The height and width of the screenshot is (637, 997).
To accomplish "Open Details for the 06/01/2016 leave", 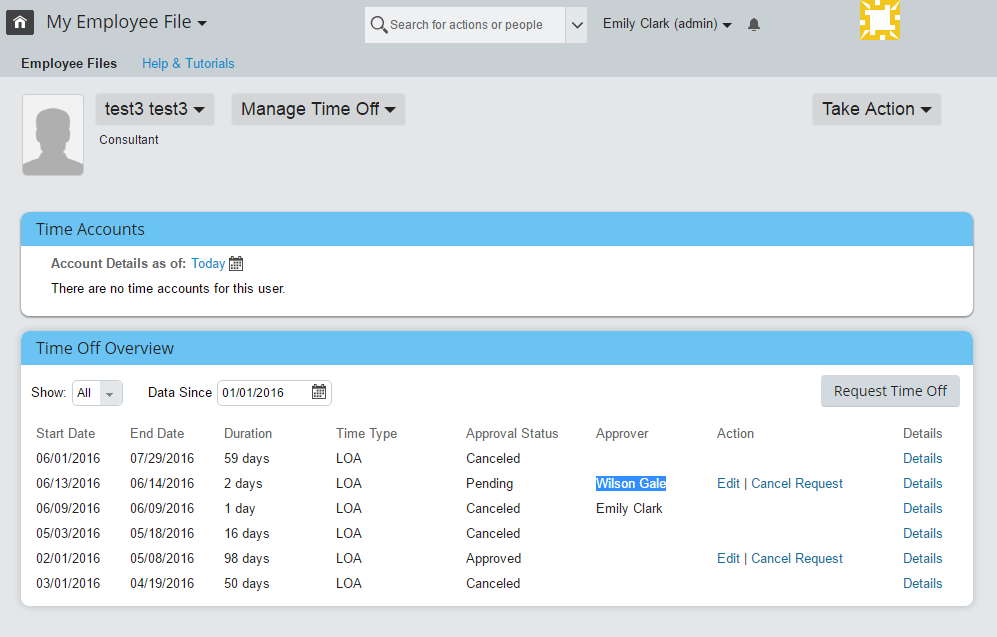I will coord(922,458).
